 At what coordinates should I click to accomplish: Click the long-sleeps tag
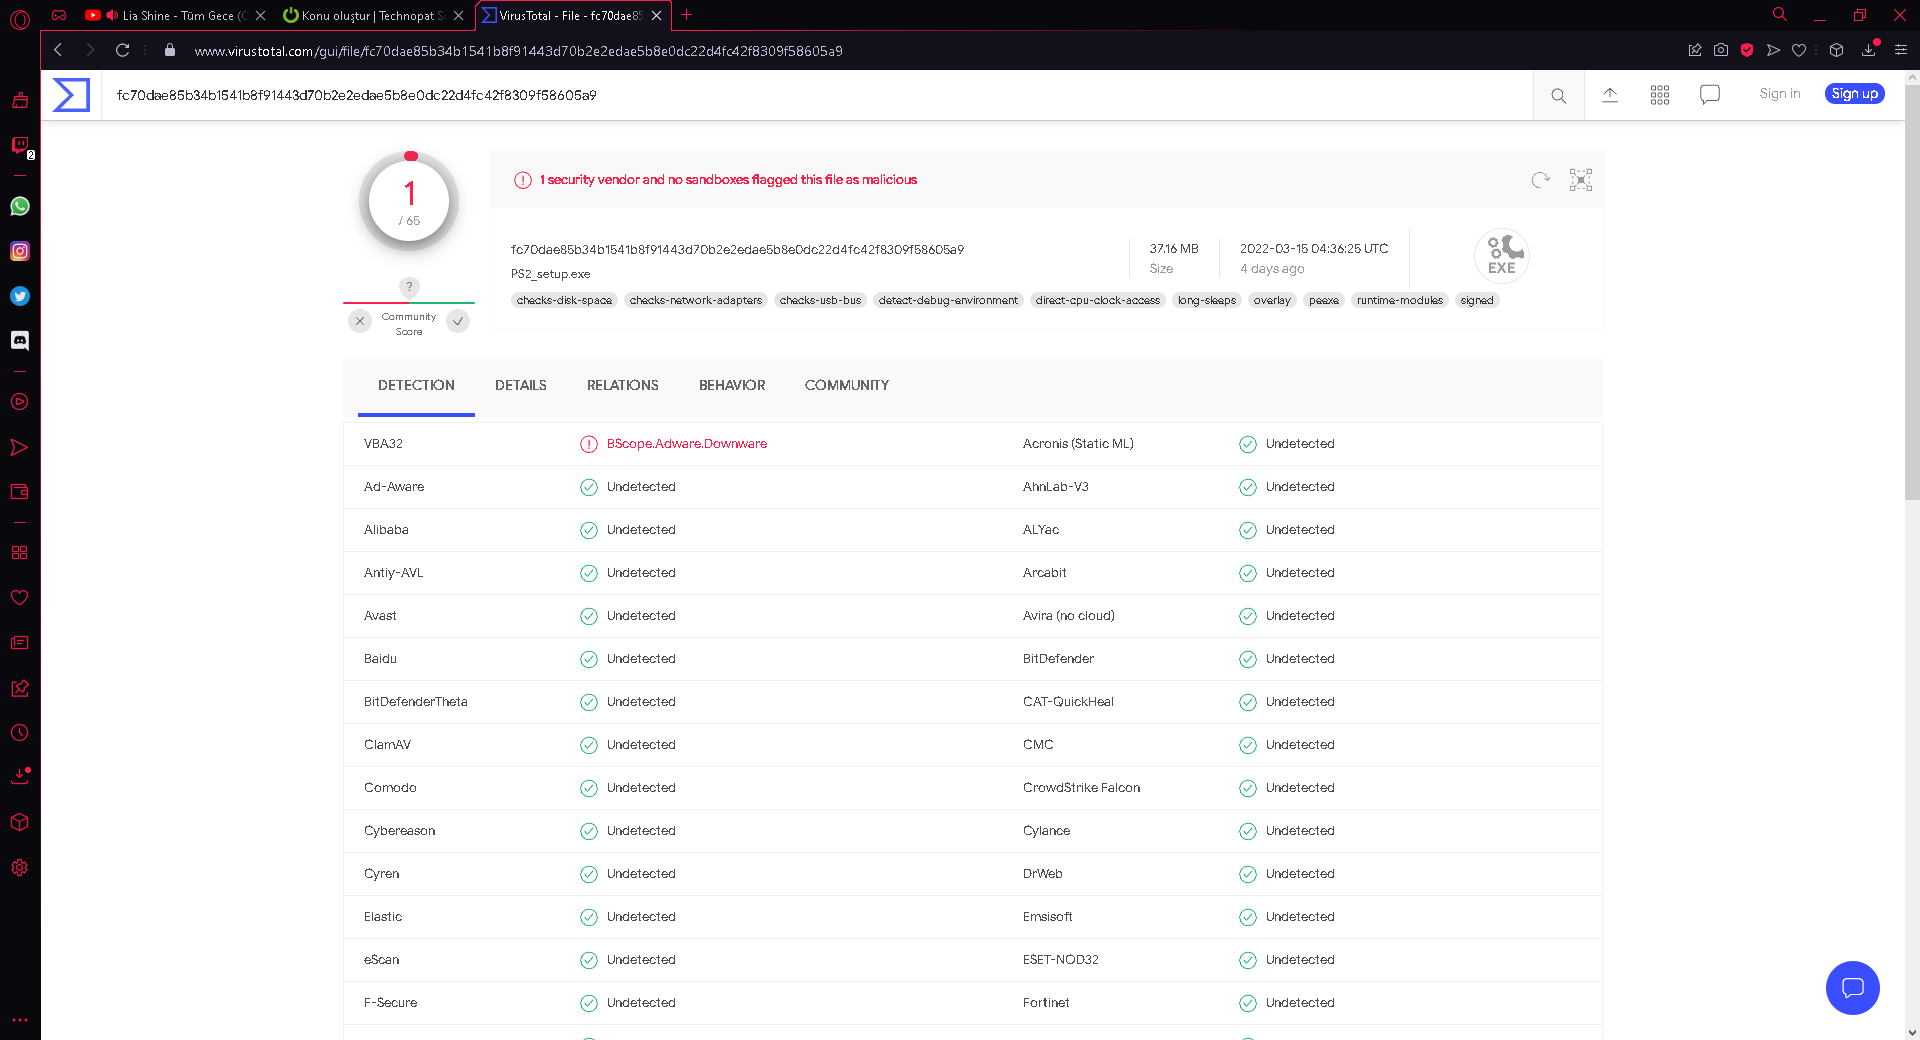[1207, 300]
